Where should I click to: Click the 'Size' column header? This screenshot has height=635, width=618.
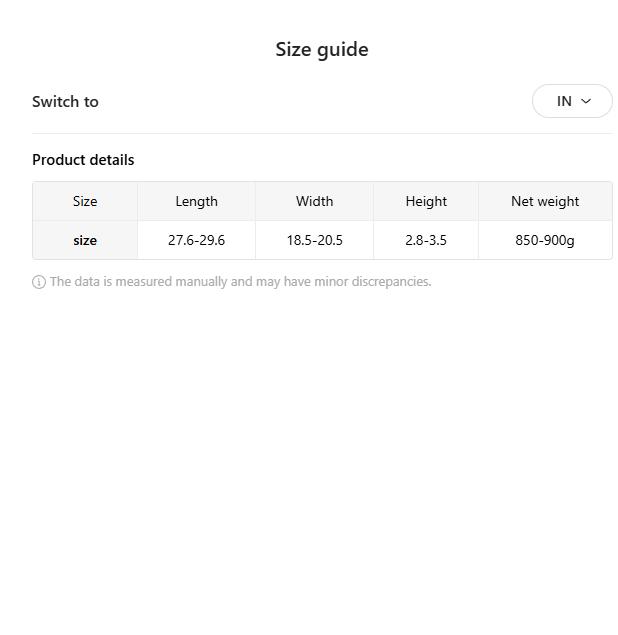point(85,201)
